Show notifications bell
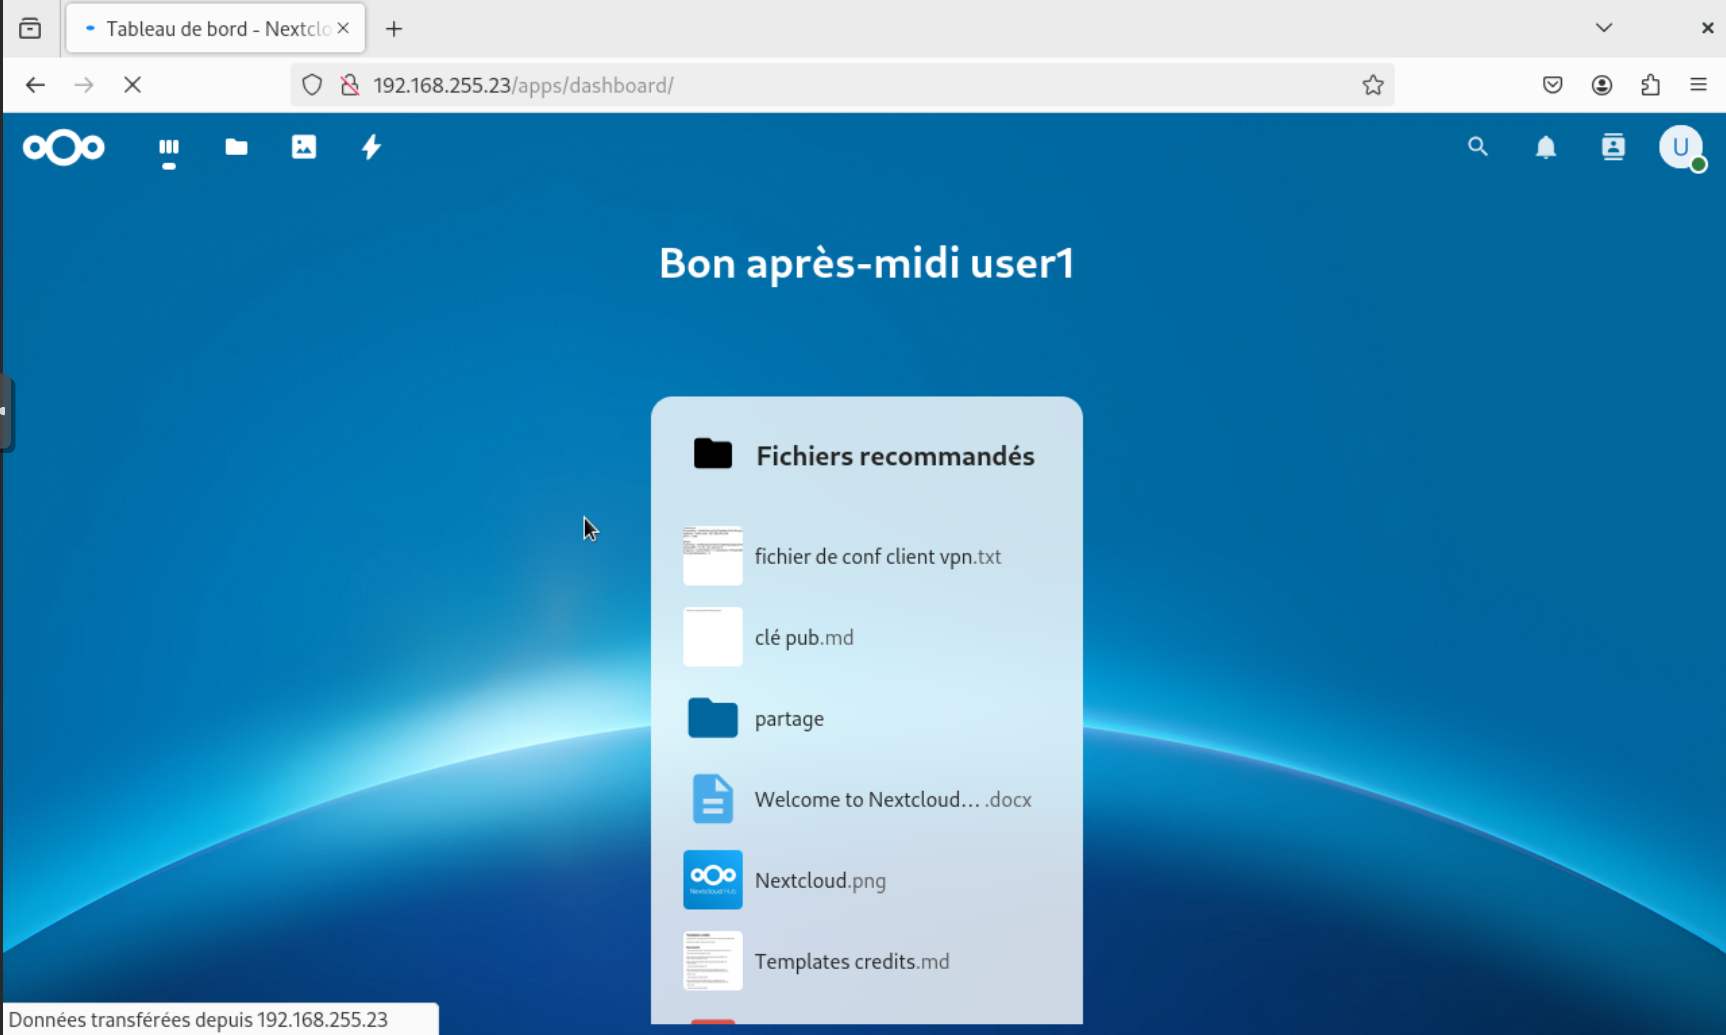Image resolution: width=1726 pixels, height=1035 pixels. click(1546, 147)
